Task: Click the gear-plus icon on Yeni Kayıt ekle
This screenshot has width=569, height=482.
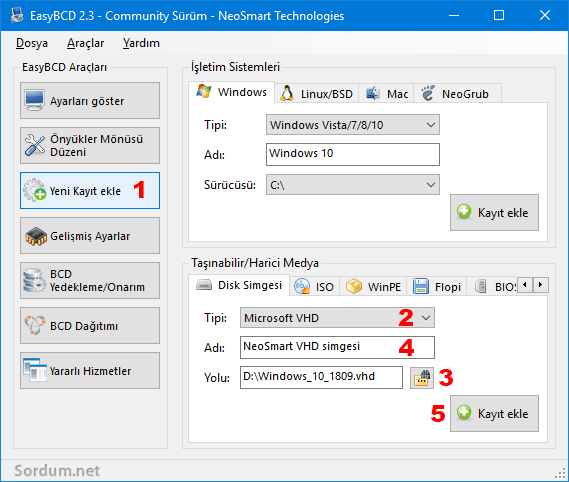Action: coord(35,190)
